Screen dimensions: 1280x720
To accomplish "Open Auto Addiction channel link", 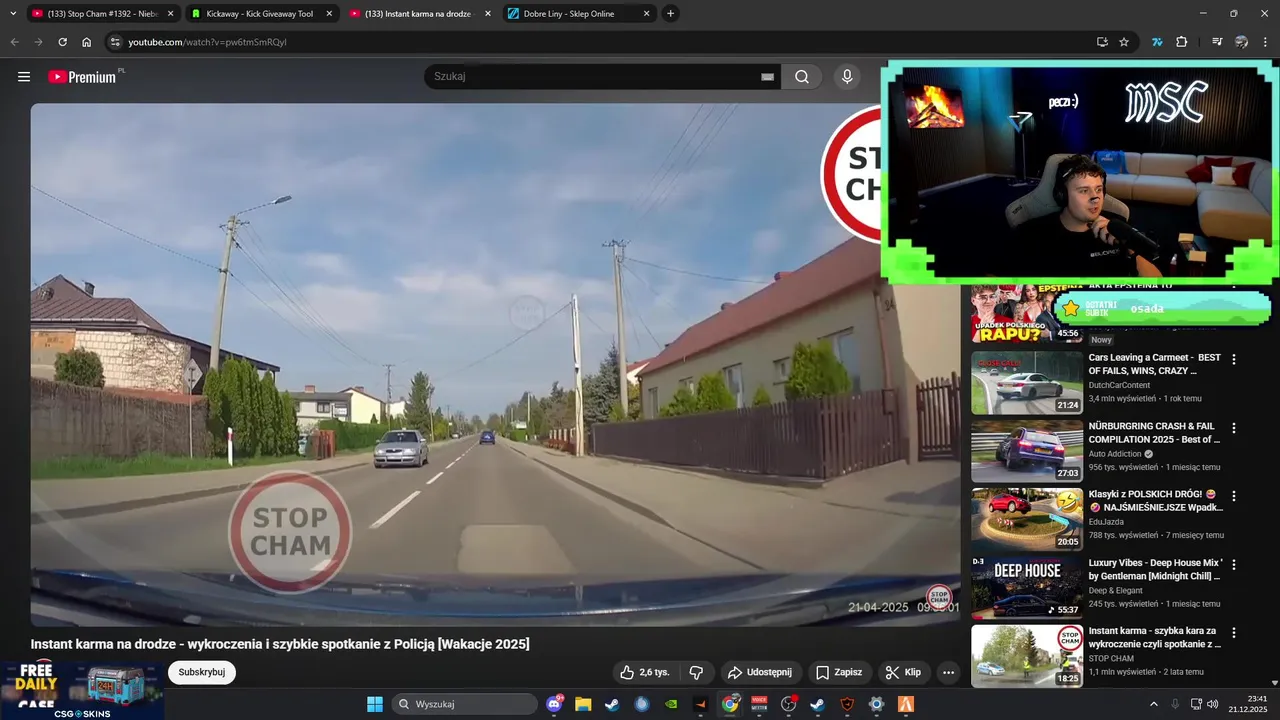I will click(x=1116, y=454).
